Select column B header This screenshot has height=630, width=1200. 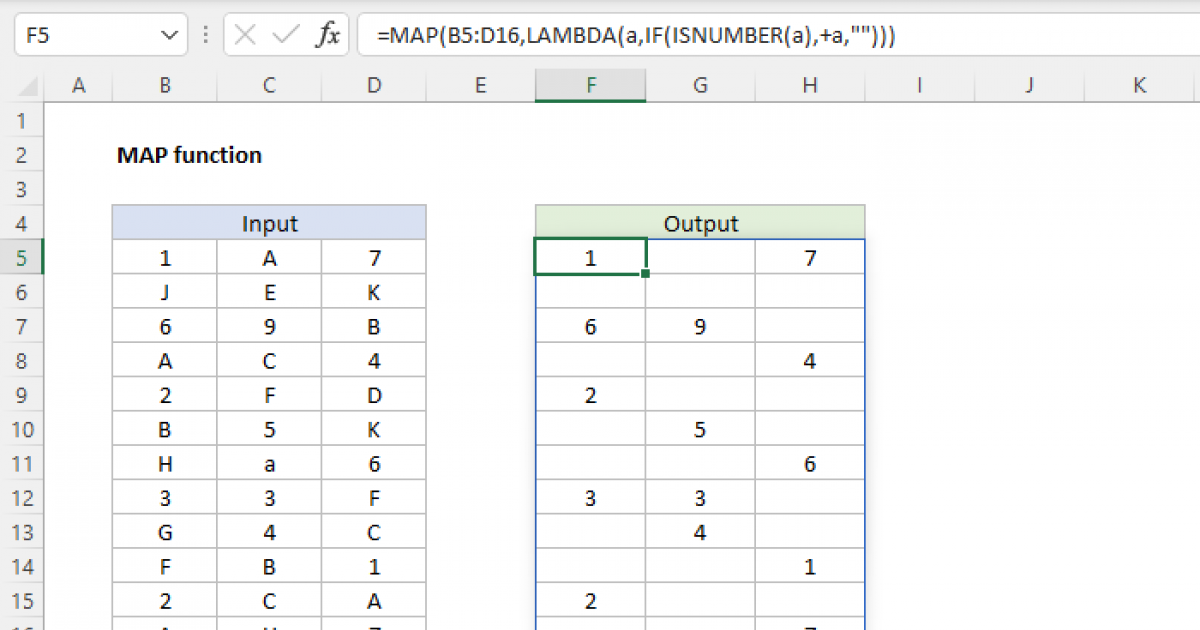pyautogui.click(x=164, y=86)
